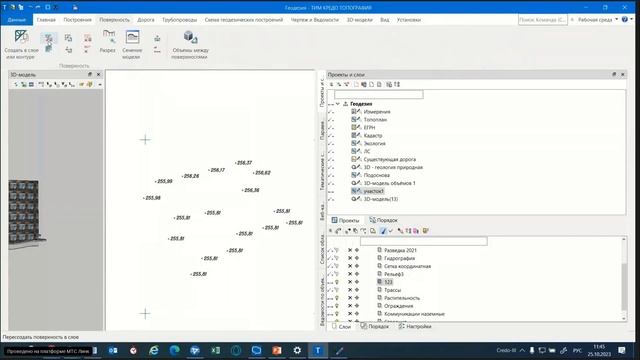Open Чертежи и Ведомости ribbon tab
This screenshot has width=640, height=360.
coord(315,20)
